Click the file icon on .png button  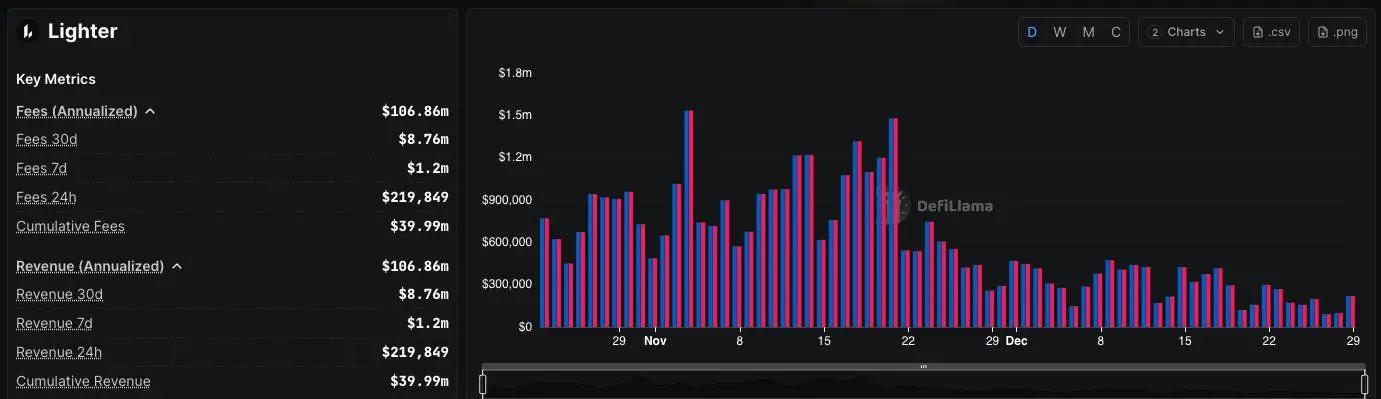click(1322, 32)
